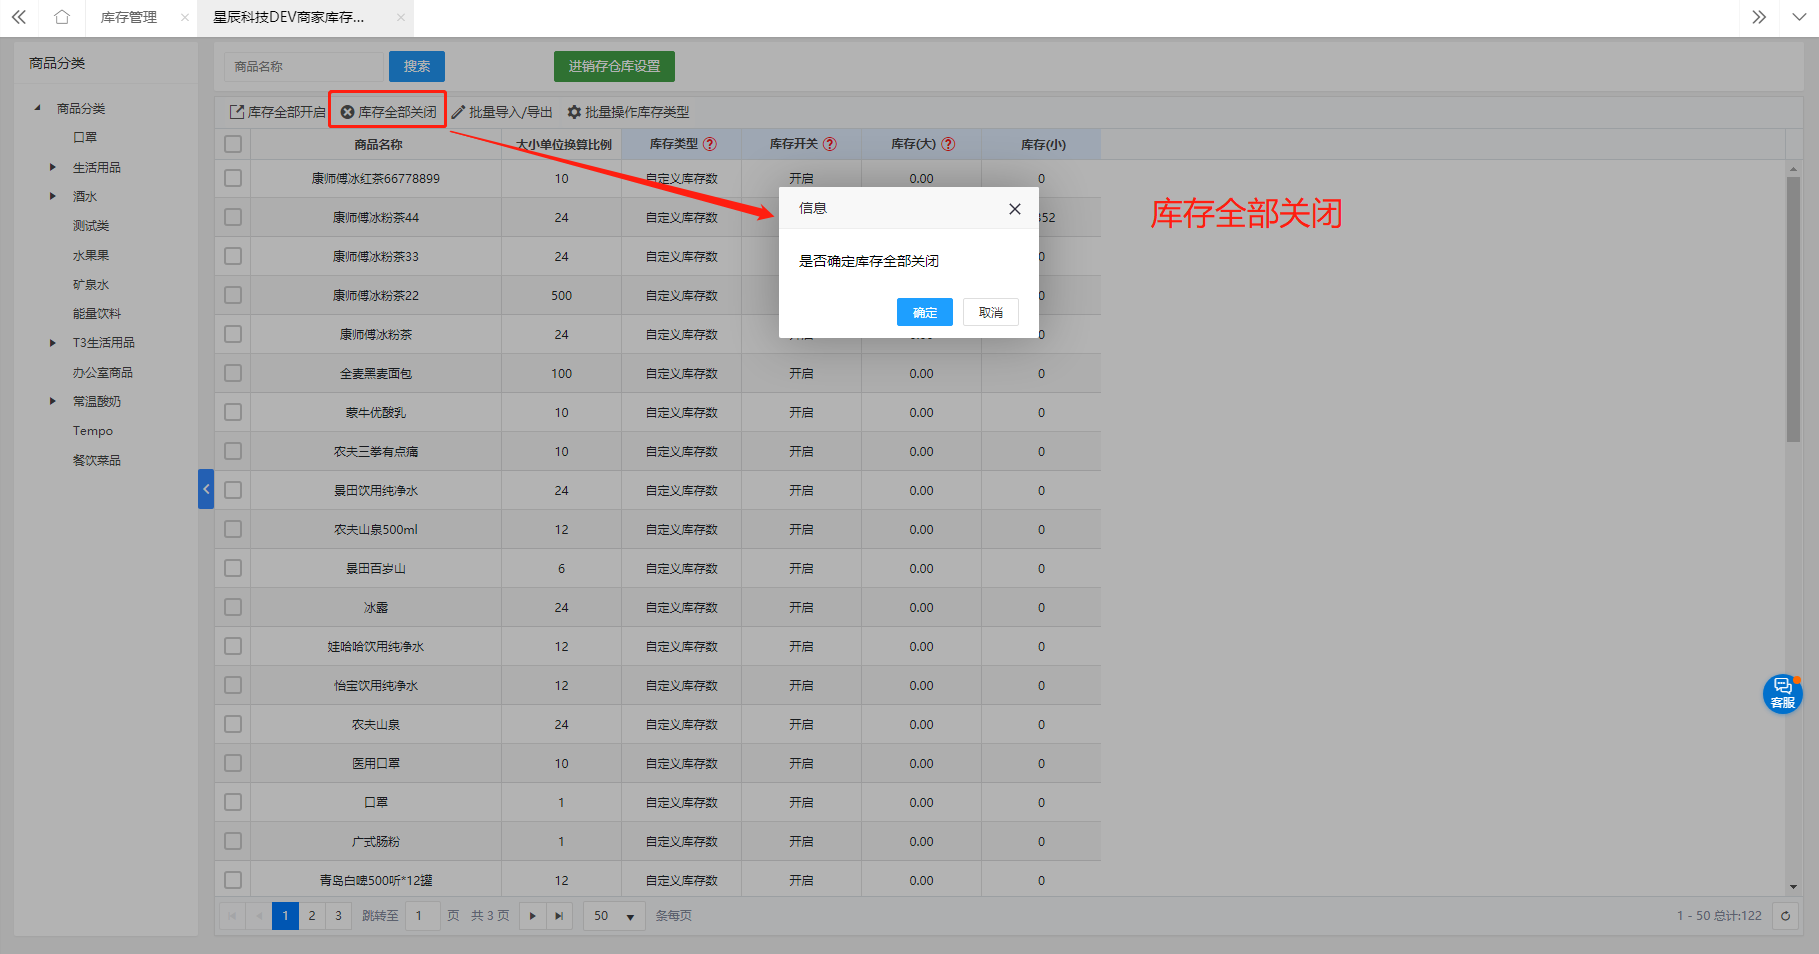This screenshot has height=954, width=1819.
Task: Select the checkbox for 全麦黑麦面包 row
Action: tap(233, 373)
